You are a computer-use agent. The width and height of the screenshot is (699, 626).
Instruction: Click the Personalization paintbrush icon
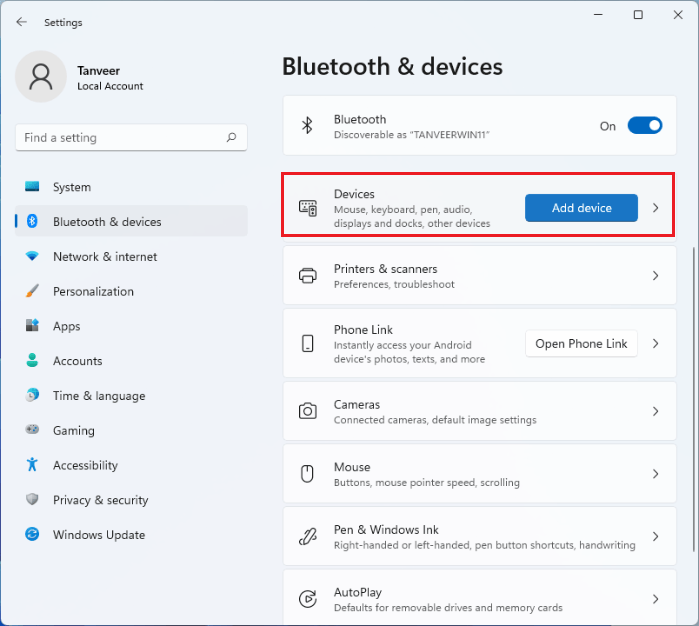32,291
